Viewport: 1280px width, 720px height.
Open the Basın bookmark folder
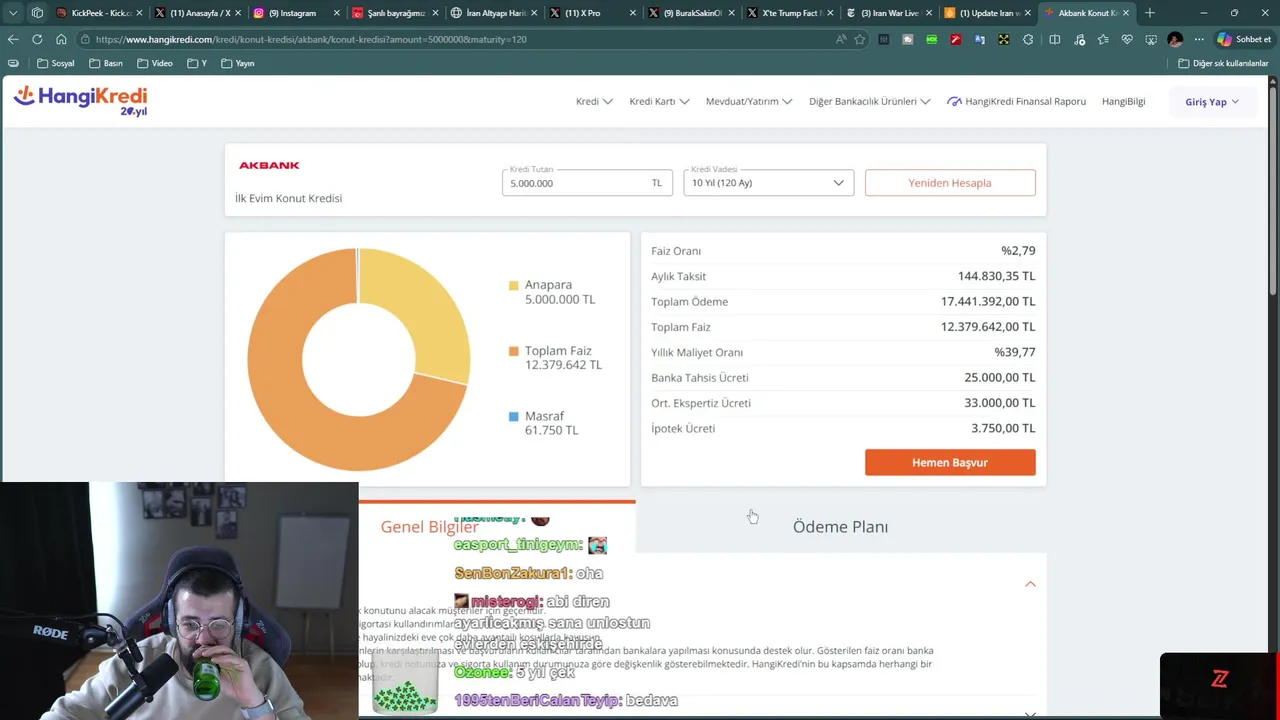click(x=106, y=63)
